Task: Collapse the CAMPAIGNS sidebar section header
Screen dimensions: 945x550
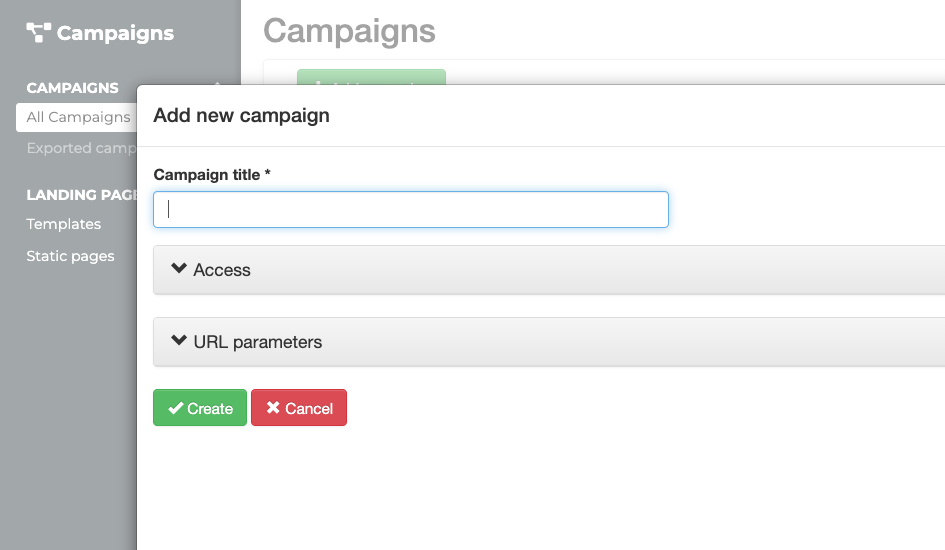Action: 72,88
